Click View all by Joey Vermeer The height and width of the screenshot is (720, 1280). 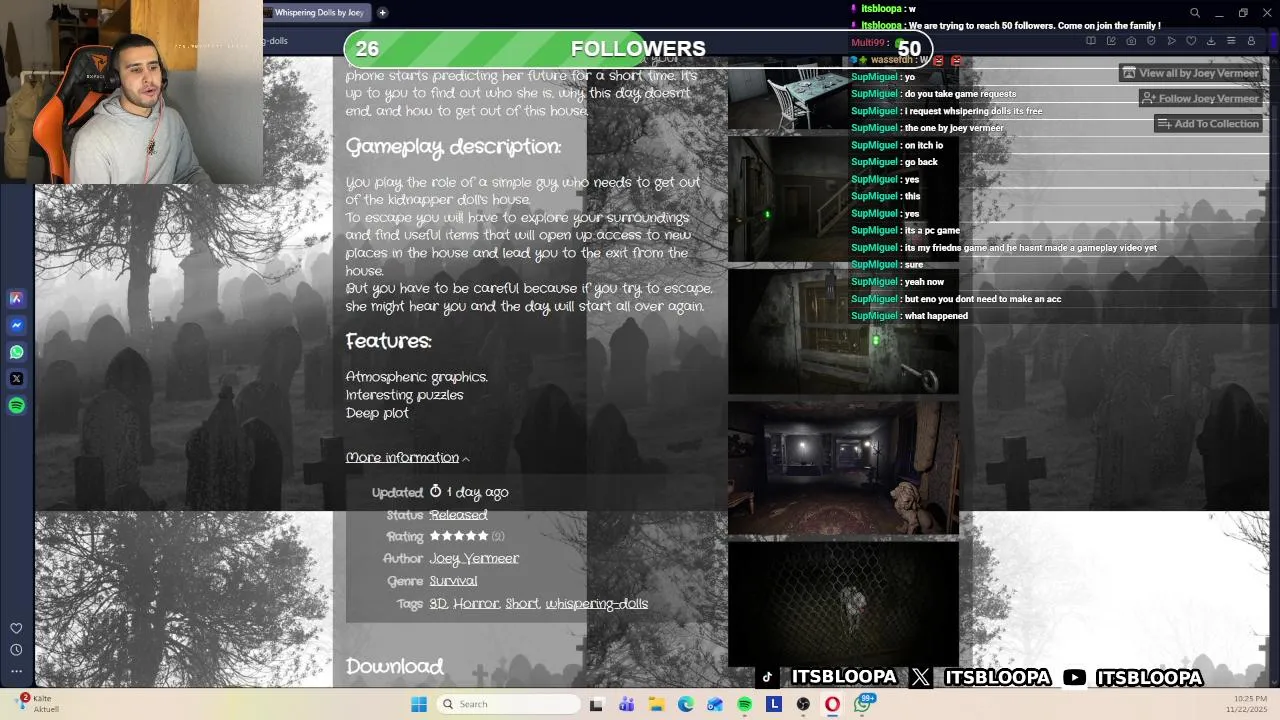click(x=1190, y=73)
